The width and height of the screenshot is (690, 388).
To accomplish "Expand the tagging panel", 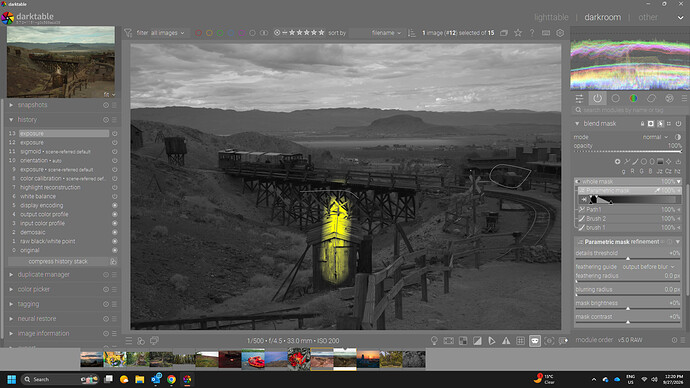I will click(11, 304).
